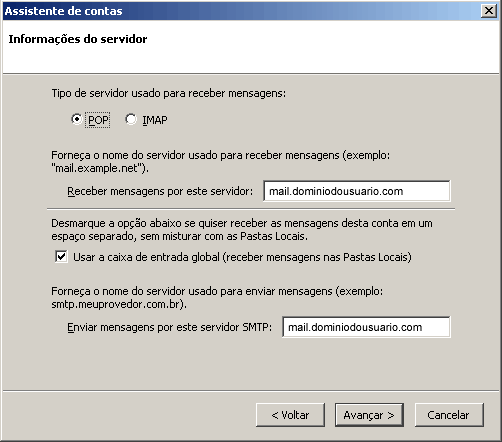Toggle the global inbox checkbox

pos(61,257)
